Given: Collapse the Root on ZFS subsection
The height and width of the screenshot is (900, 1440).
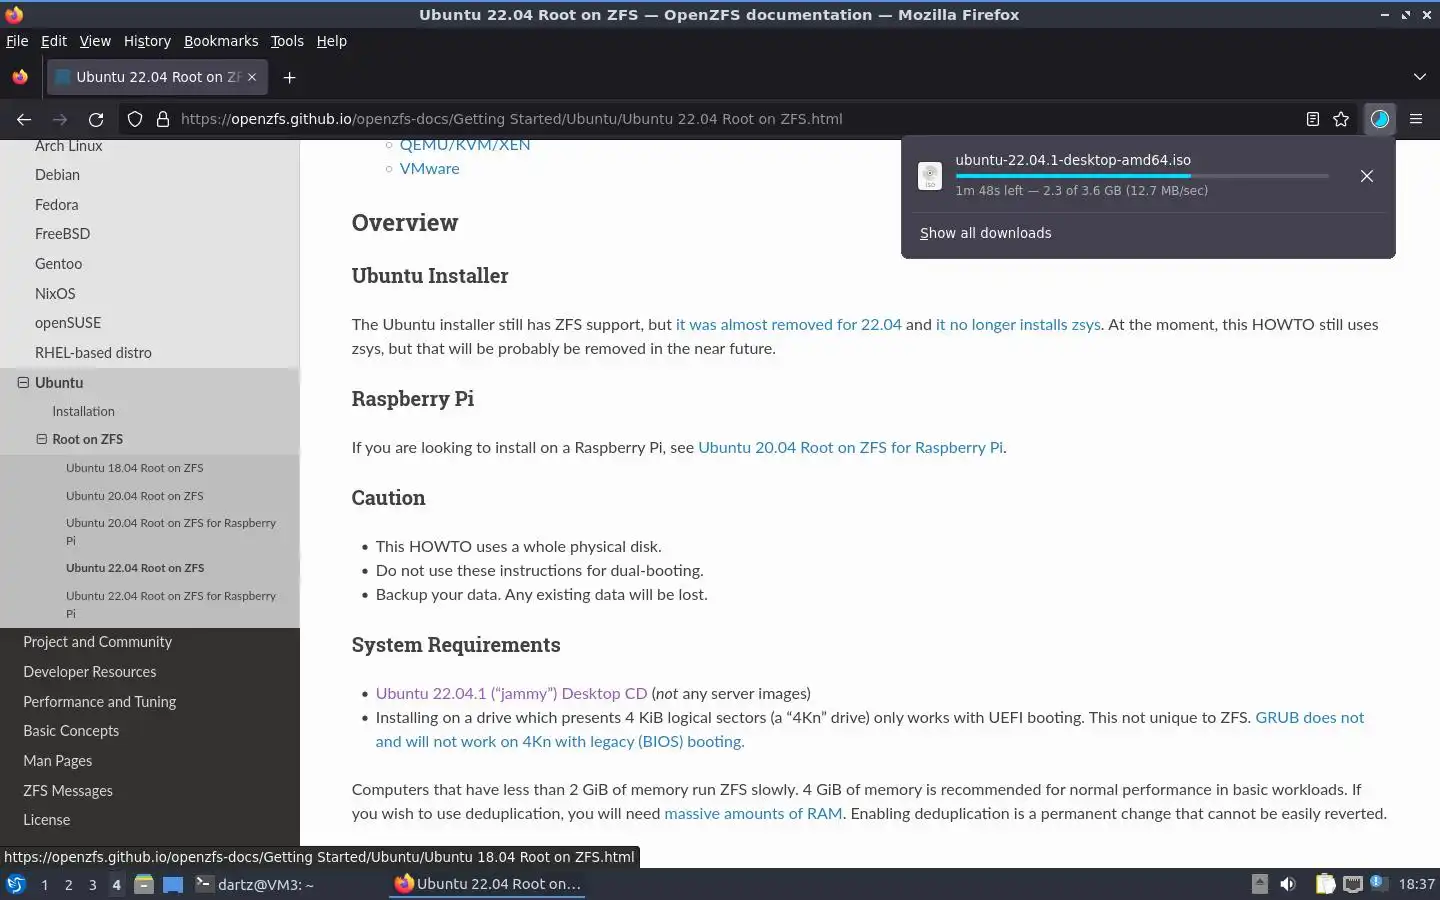Looking at the screenshot, I should [x=42, y=439].
